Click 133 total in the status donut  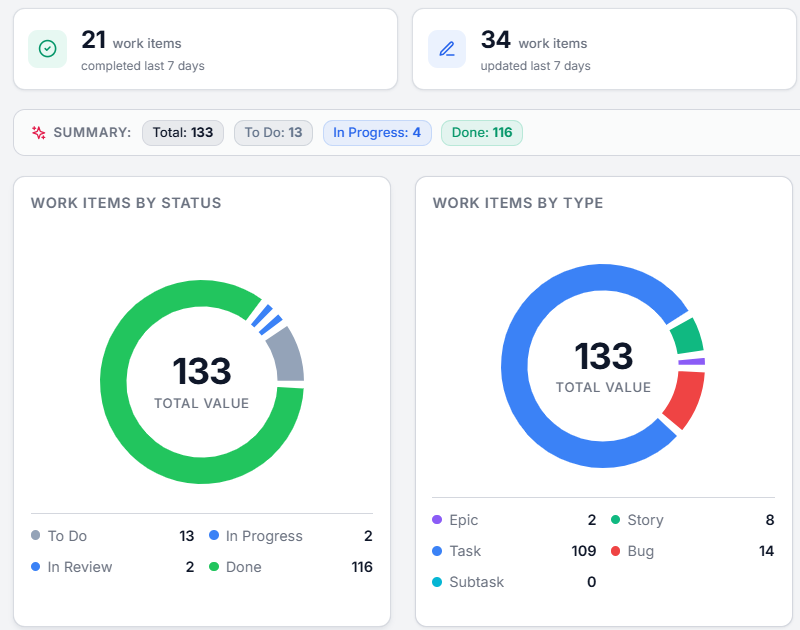tap(202, 371)
